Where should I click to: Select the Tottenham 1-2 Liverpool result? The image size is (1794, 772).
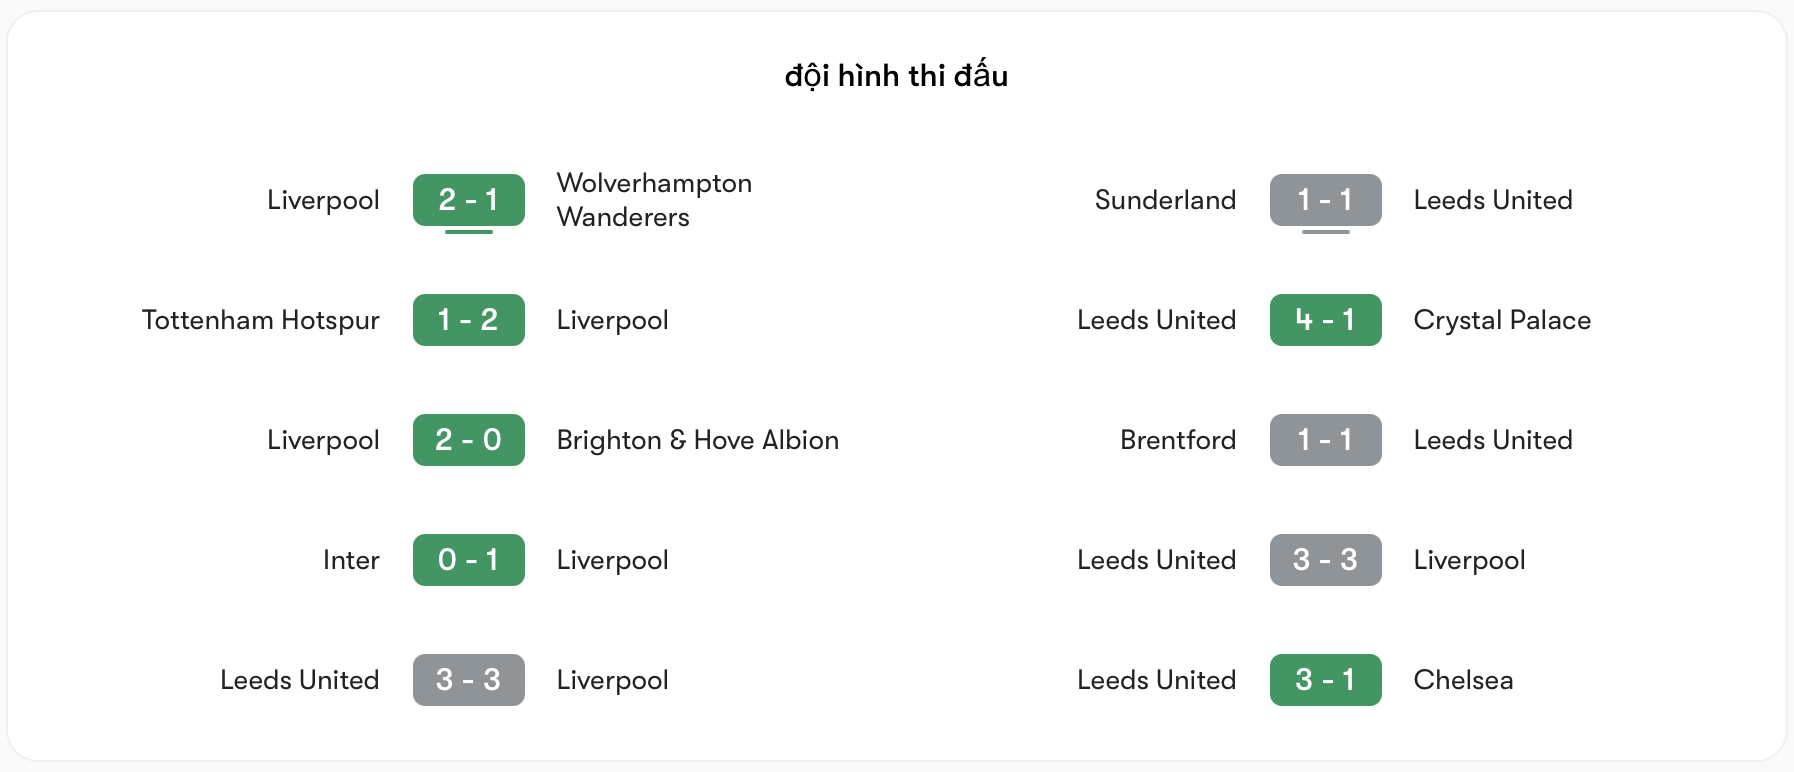pos(468,320)
